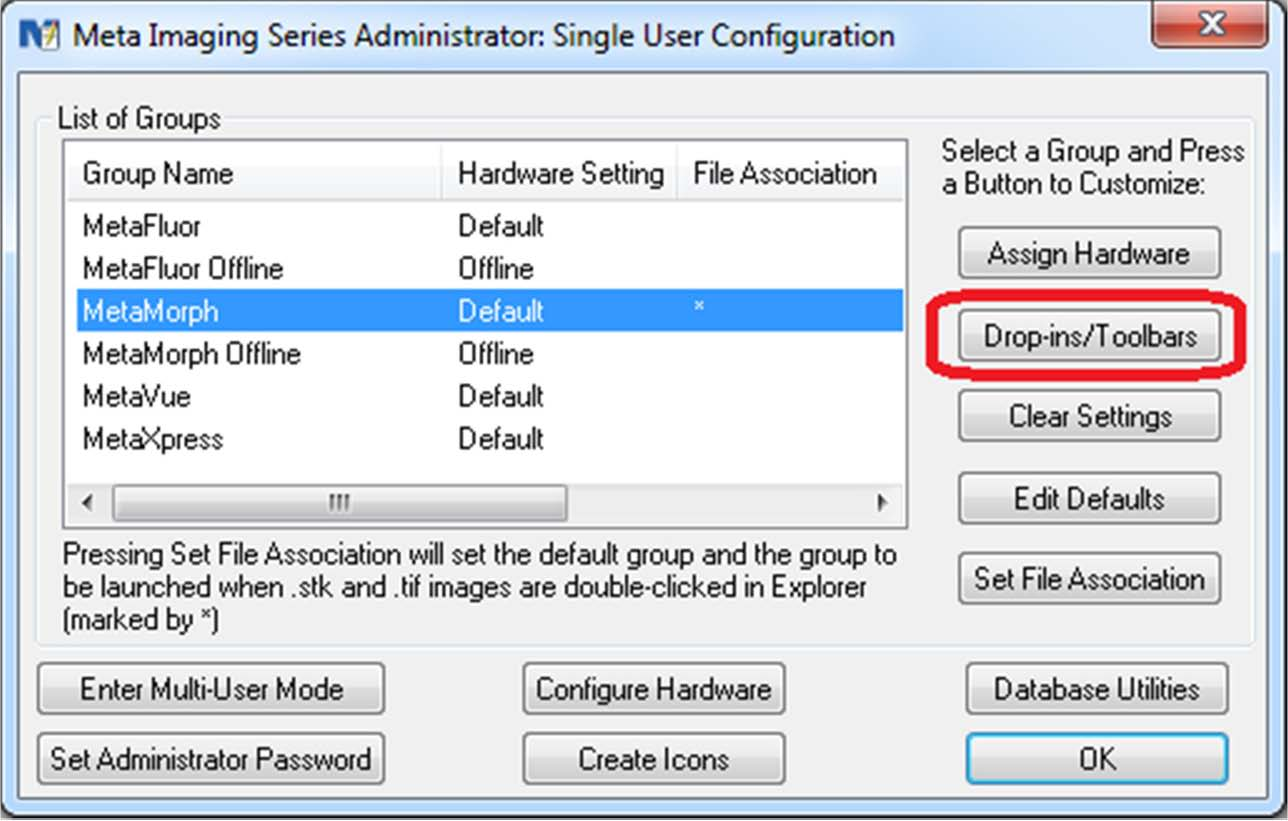Click the Create Icons button
This screenshot has width=1288, height=821.
(653, 759)
